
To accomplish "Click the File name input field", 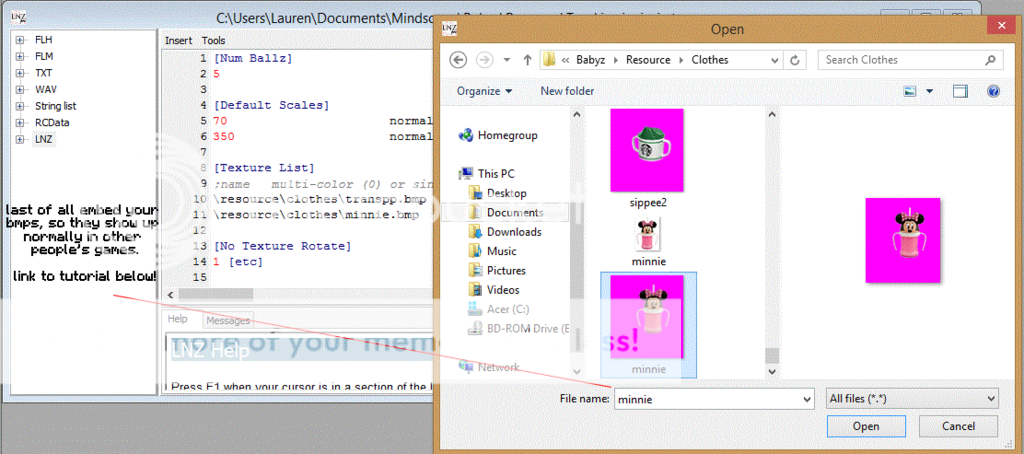I will pos(707,398).
